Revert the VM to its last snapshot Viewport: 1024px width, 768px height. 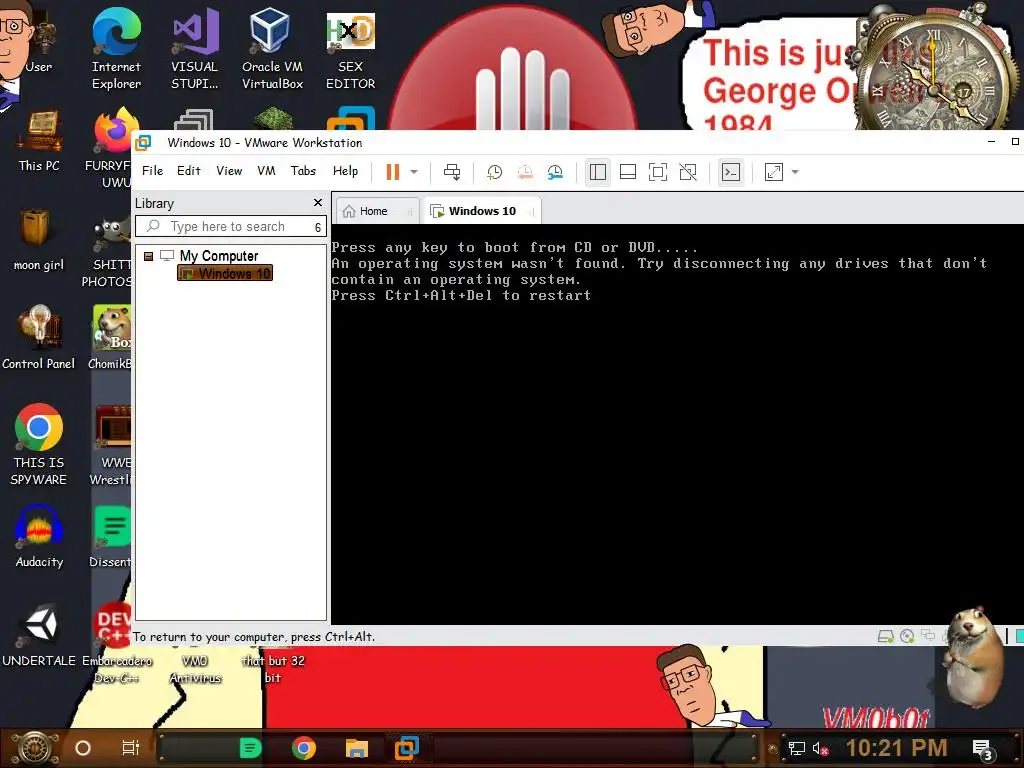click(x=525, y=172)
